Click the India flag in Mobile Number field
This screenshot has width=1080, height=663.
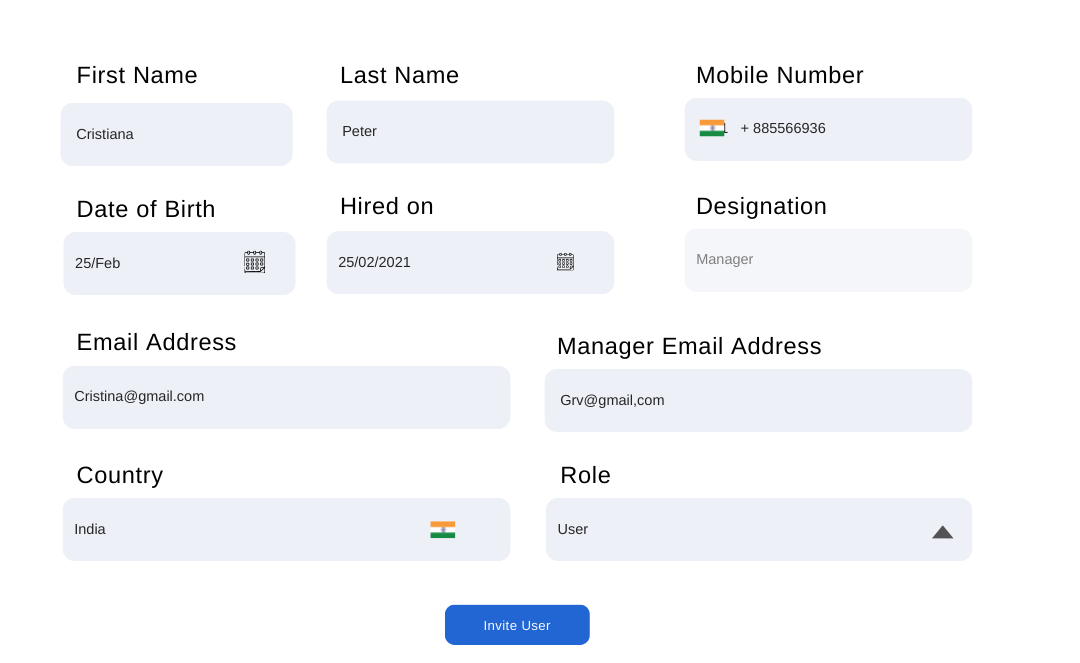coord(712,128)
